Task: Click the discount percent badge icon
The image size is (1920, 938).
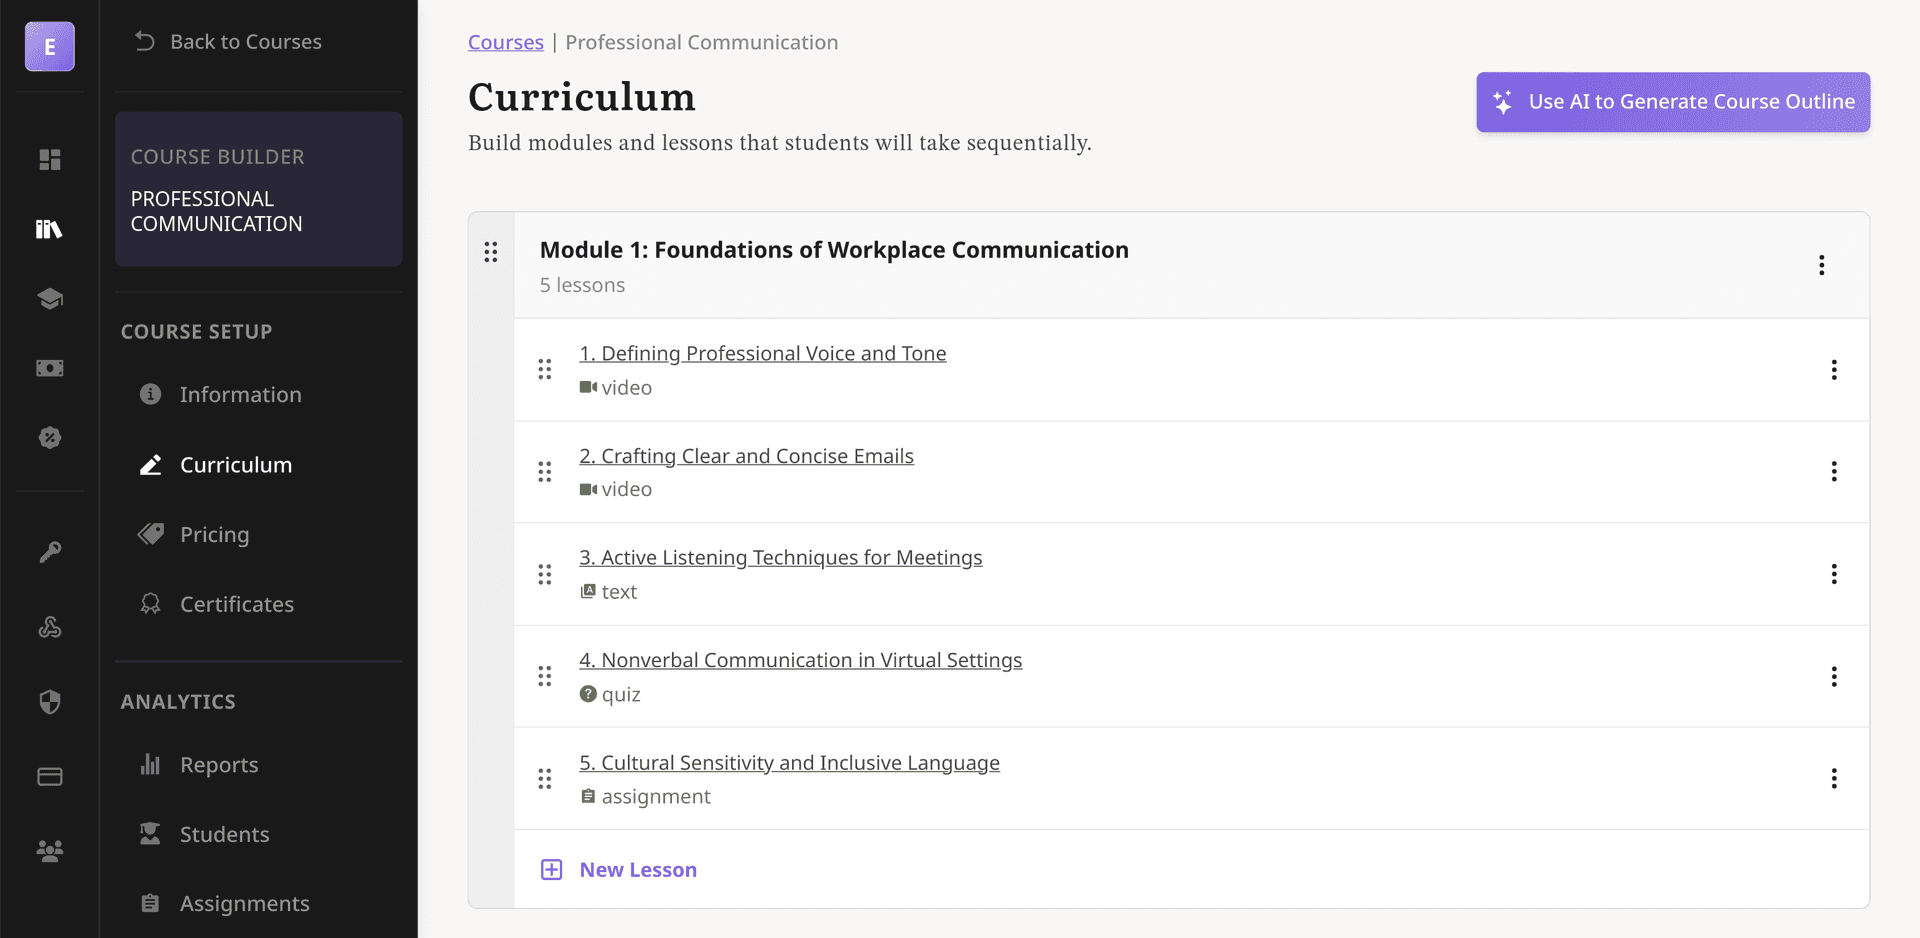Action: (50, 438)
